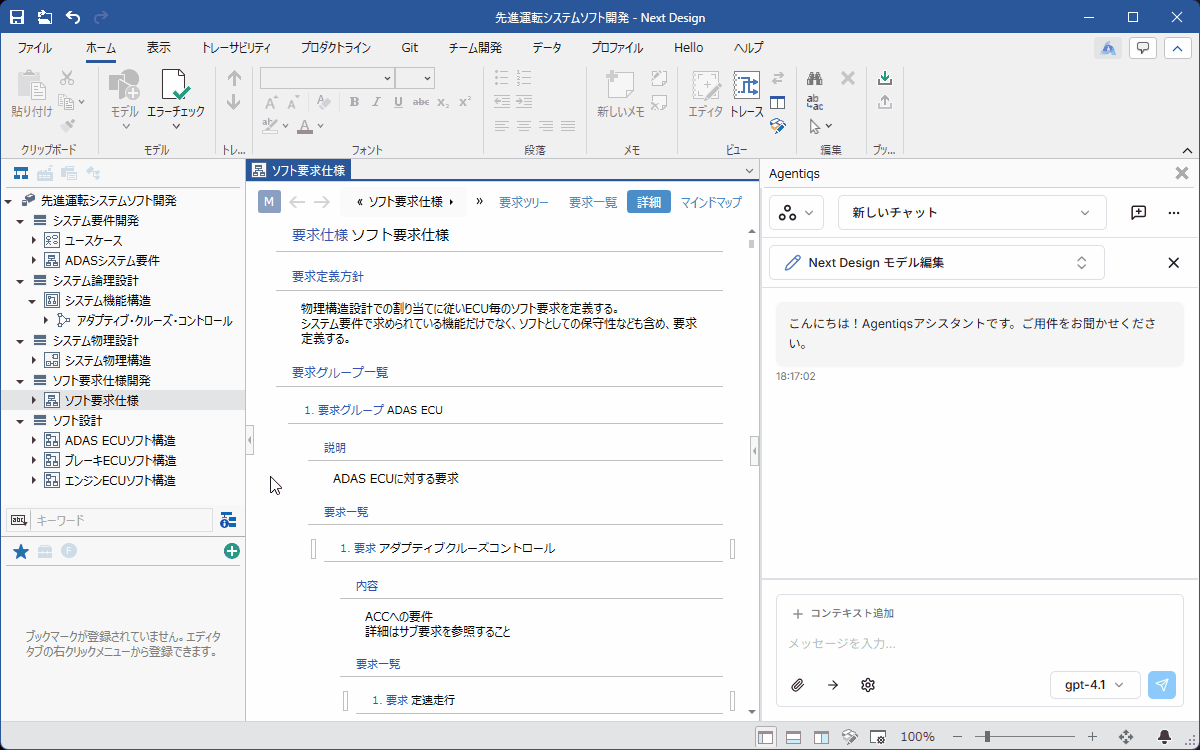Viewport: 1200px width, 750px height.
Task: Switch to the トレーサビリティ ribbon tab
Action: pos(236,48)
